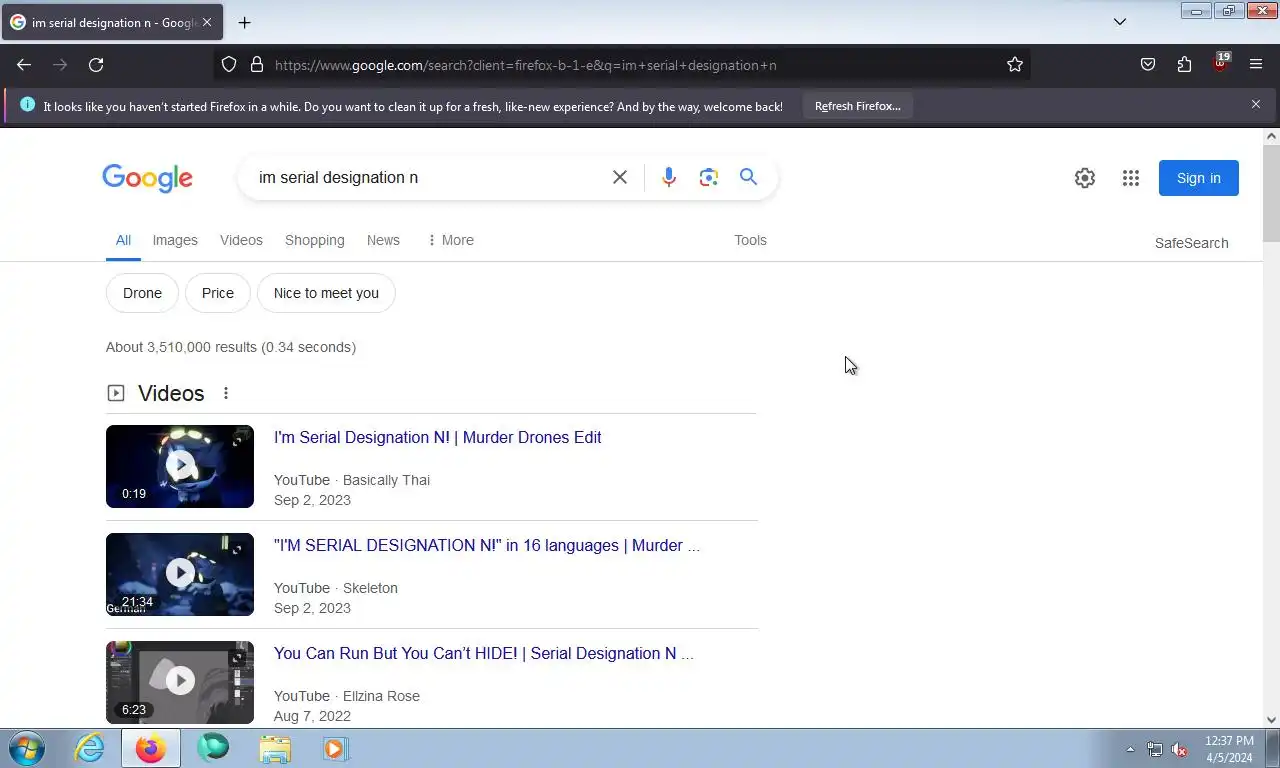This screenshot has height=768, width=1280.
Task: Submit search using the magnifying glass icon
Action: click(748, 177)
